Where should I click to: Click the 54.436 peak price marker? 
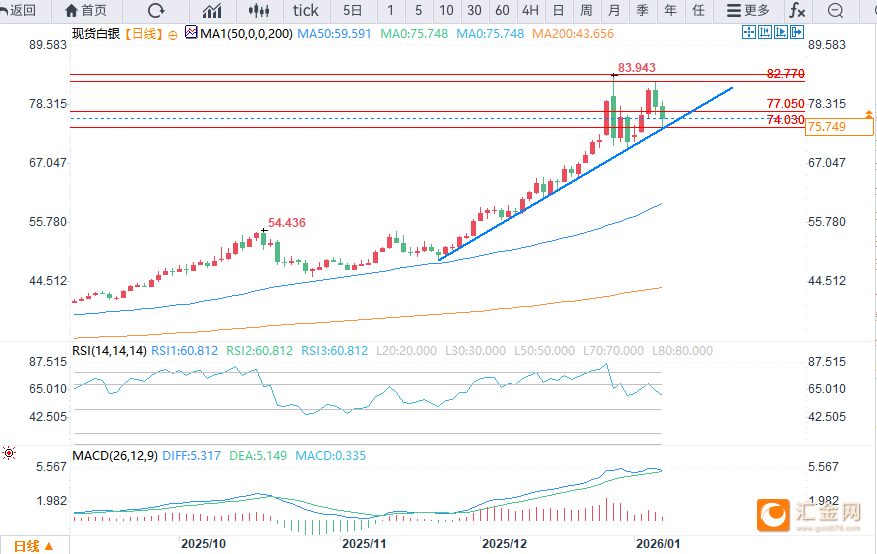287,222
